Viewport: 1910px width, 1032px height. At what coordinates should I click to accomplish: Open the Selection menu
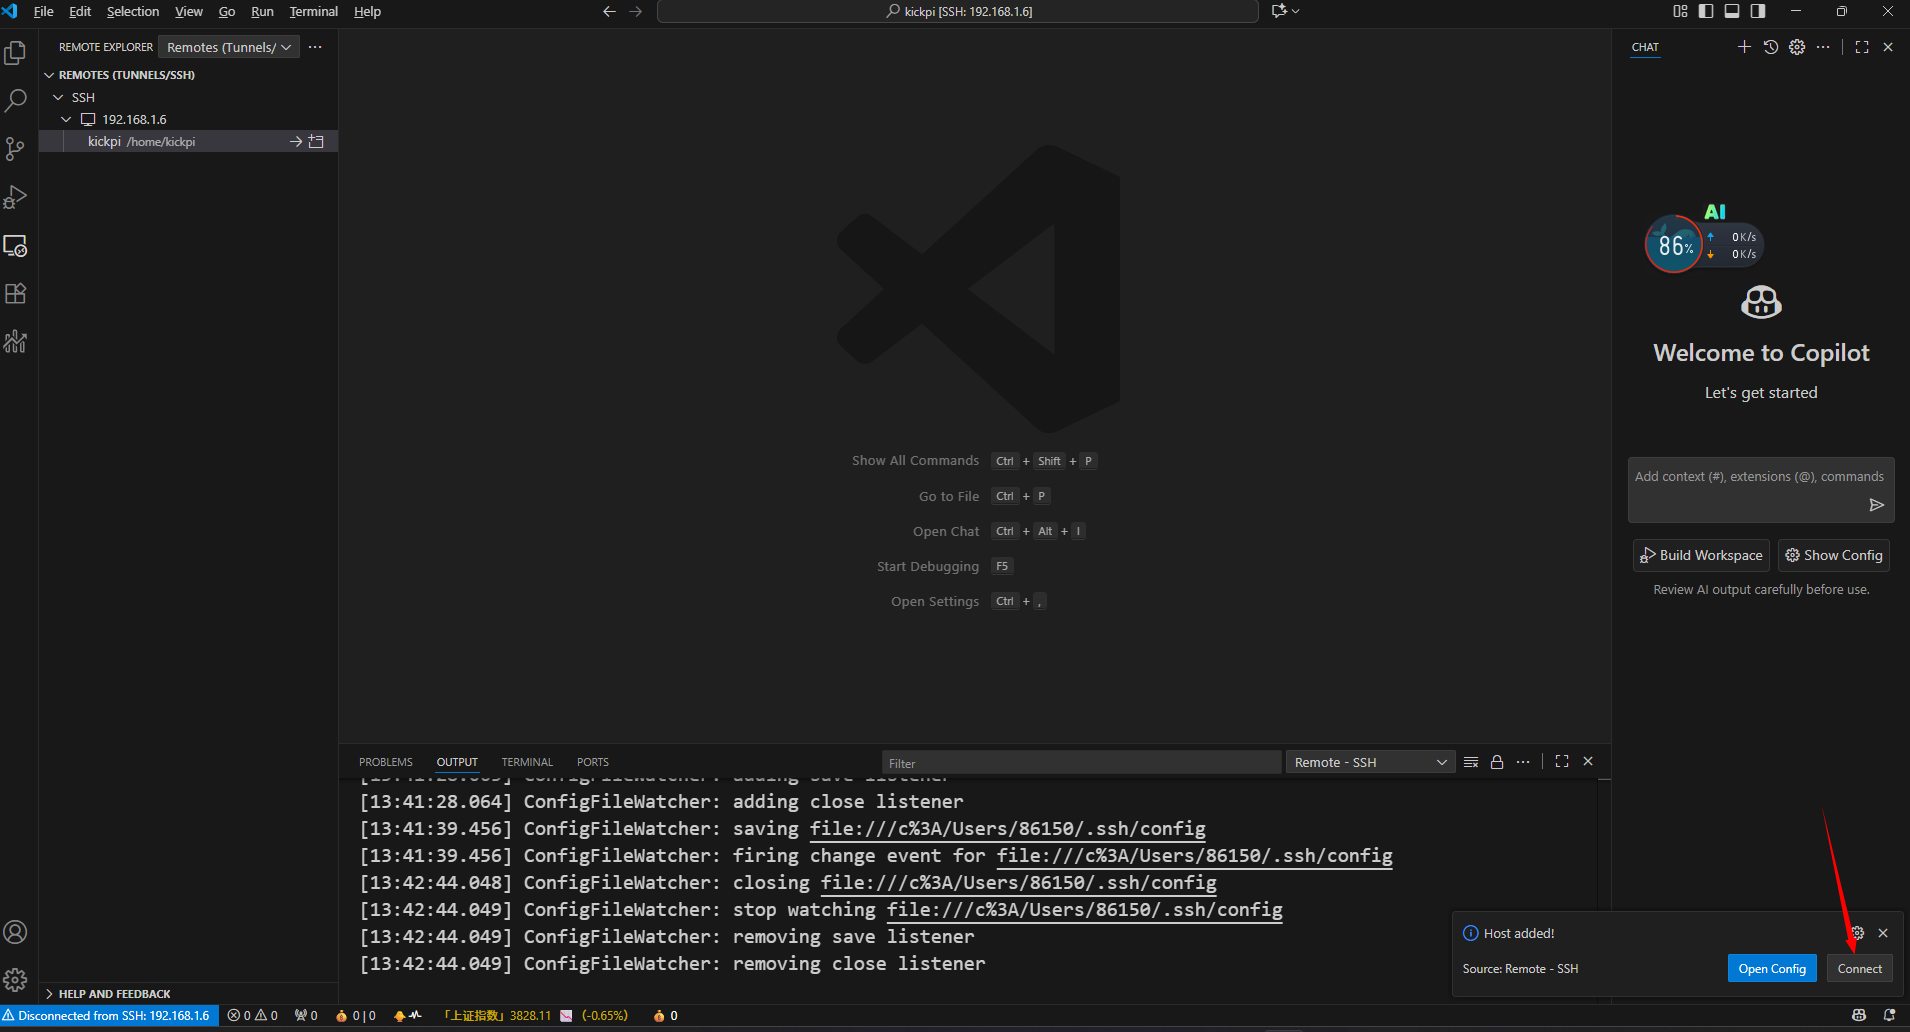[133, 11]
